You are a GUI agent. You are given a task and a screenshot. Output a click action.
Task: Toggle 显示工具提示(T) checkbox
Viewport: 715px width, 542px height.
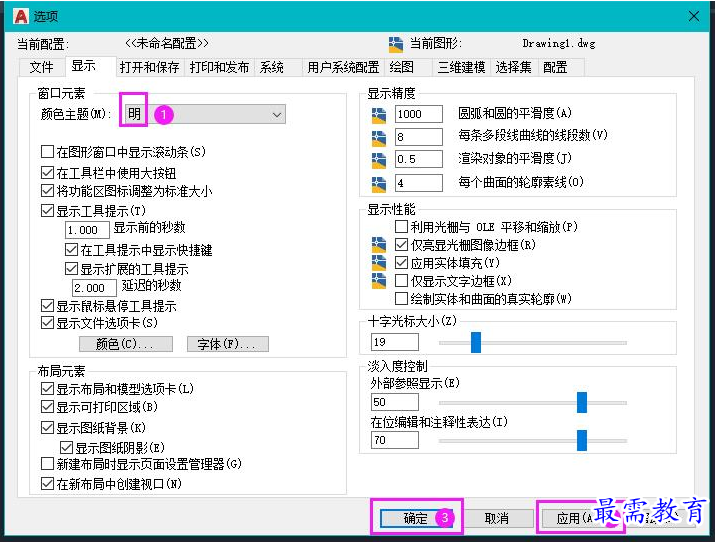click(47, 211)
